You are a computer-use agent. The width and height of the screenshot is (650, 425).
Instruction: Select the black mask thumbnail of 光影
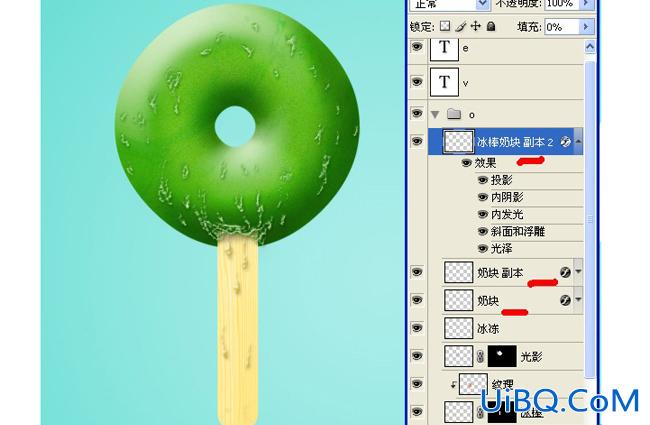[x=502, y=356]
